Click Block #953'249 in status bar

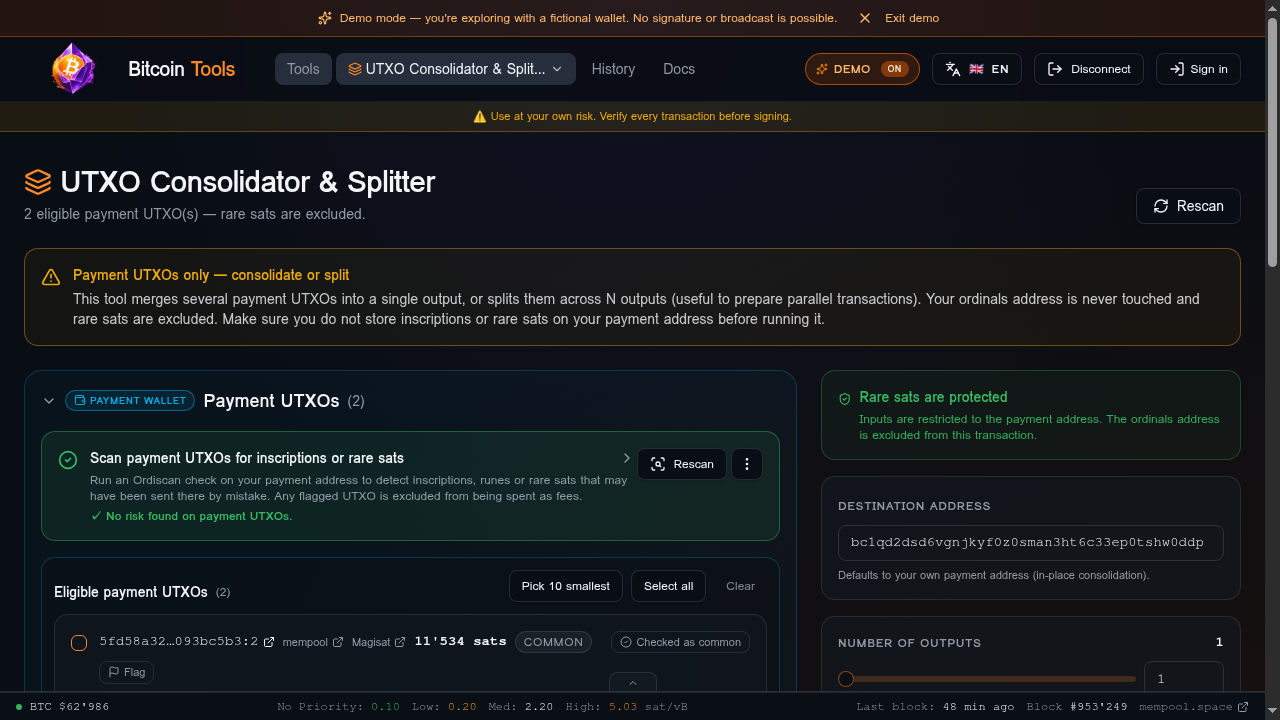(x=1077, y=707)
